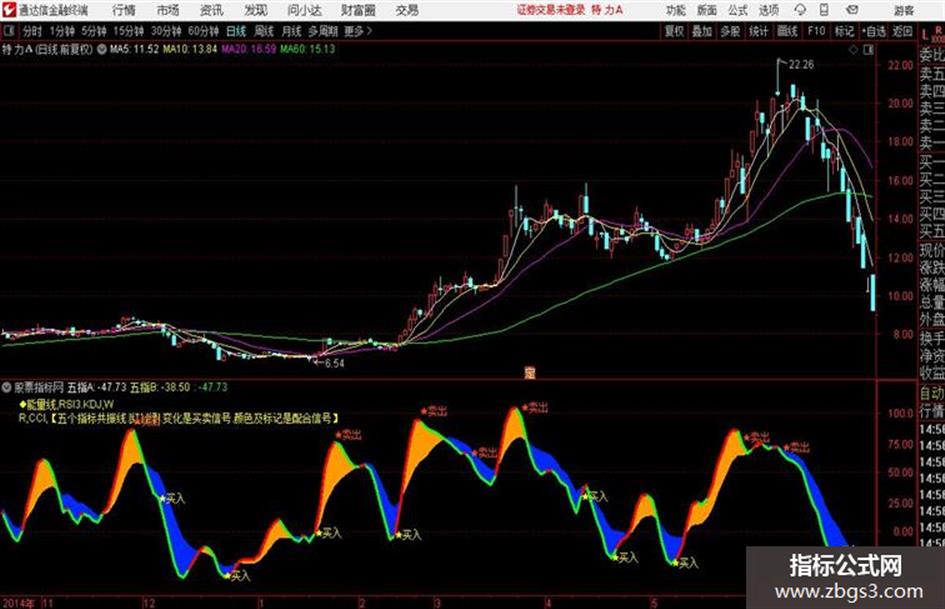The width and height of the screenshot is (945, 609).
Task: Click 证券交易未登录 login status link
Action: click(551, 10)
